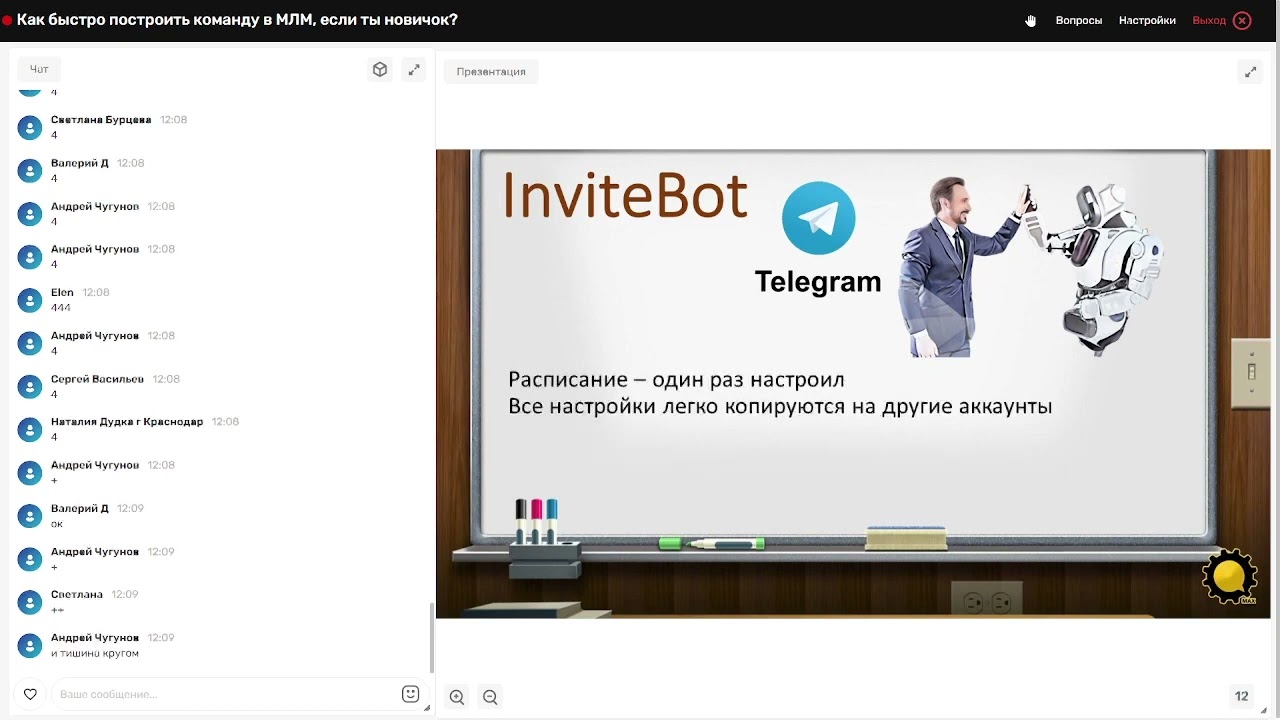Click the '++' message from Светлана
The width and height of the screenshot is (1280, 720).
[57, 610]
